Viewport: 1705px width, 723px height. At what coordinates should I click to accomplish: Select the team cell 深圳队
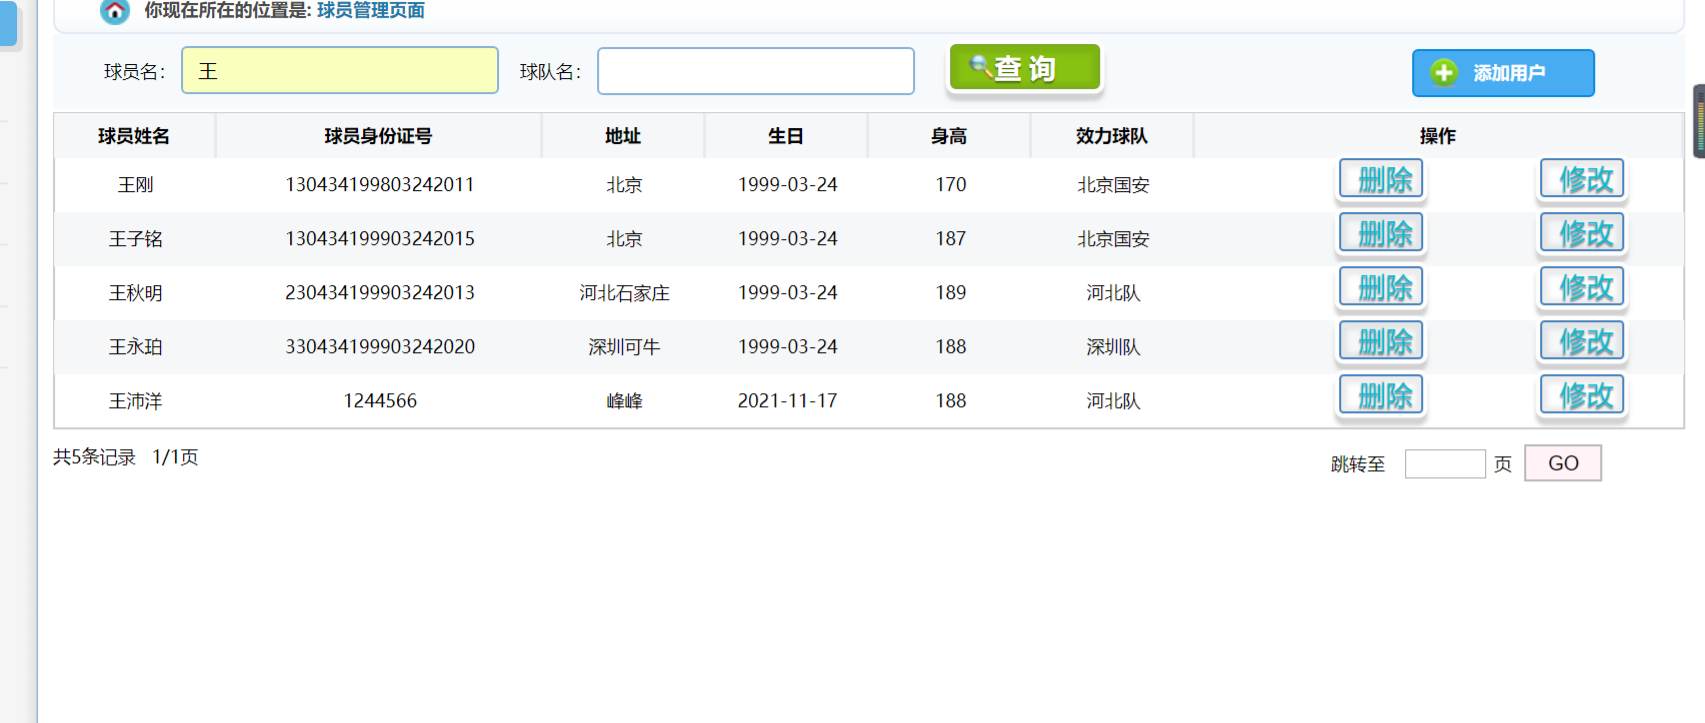(1113, 347)
